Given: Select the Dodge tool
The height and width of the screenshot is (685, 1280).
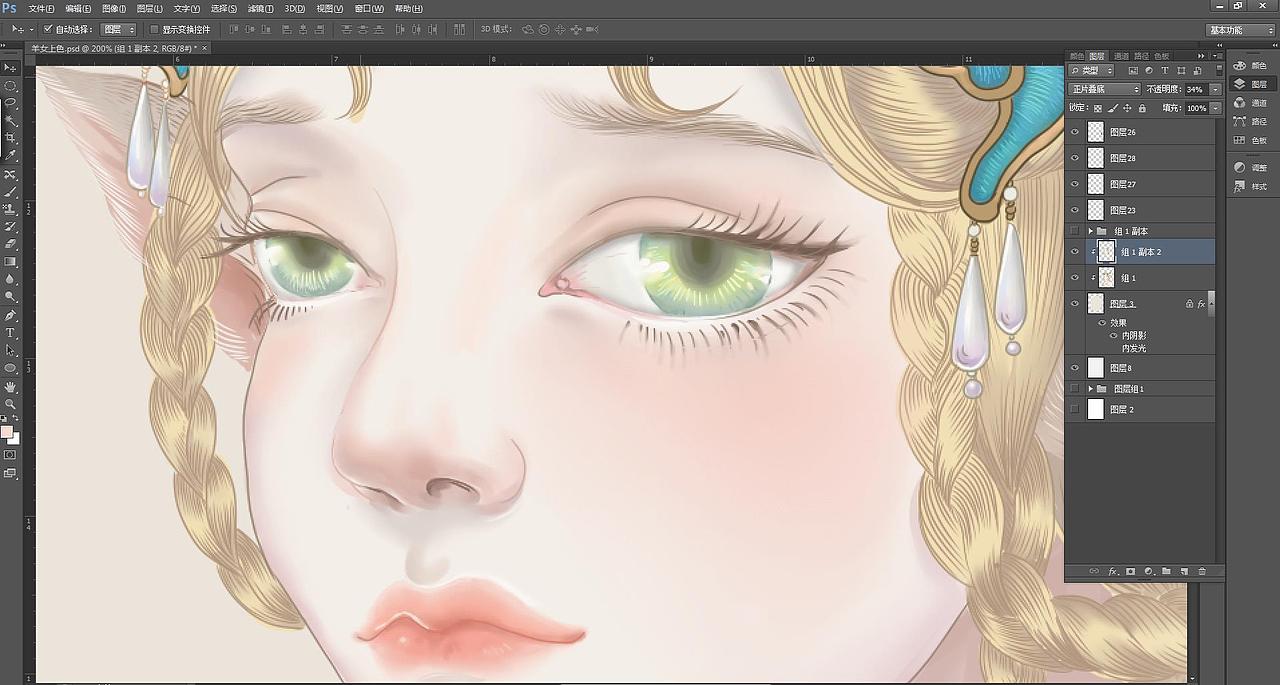Looking at the screenshot, I should (10, 296).
